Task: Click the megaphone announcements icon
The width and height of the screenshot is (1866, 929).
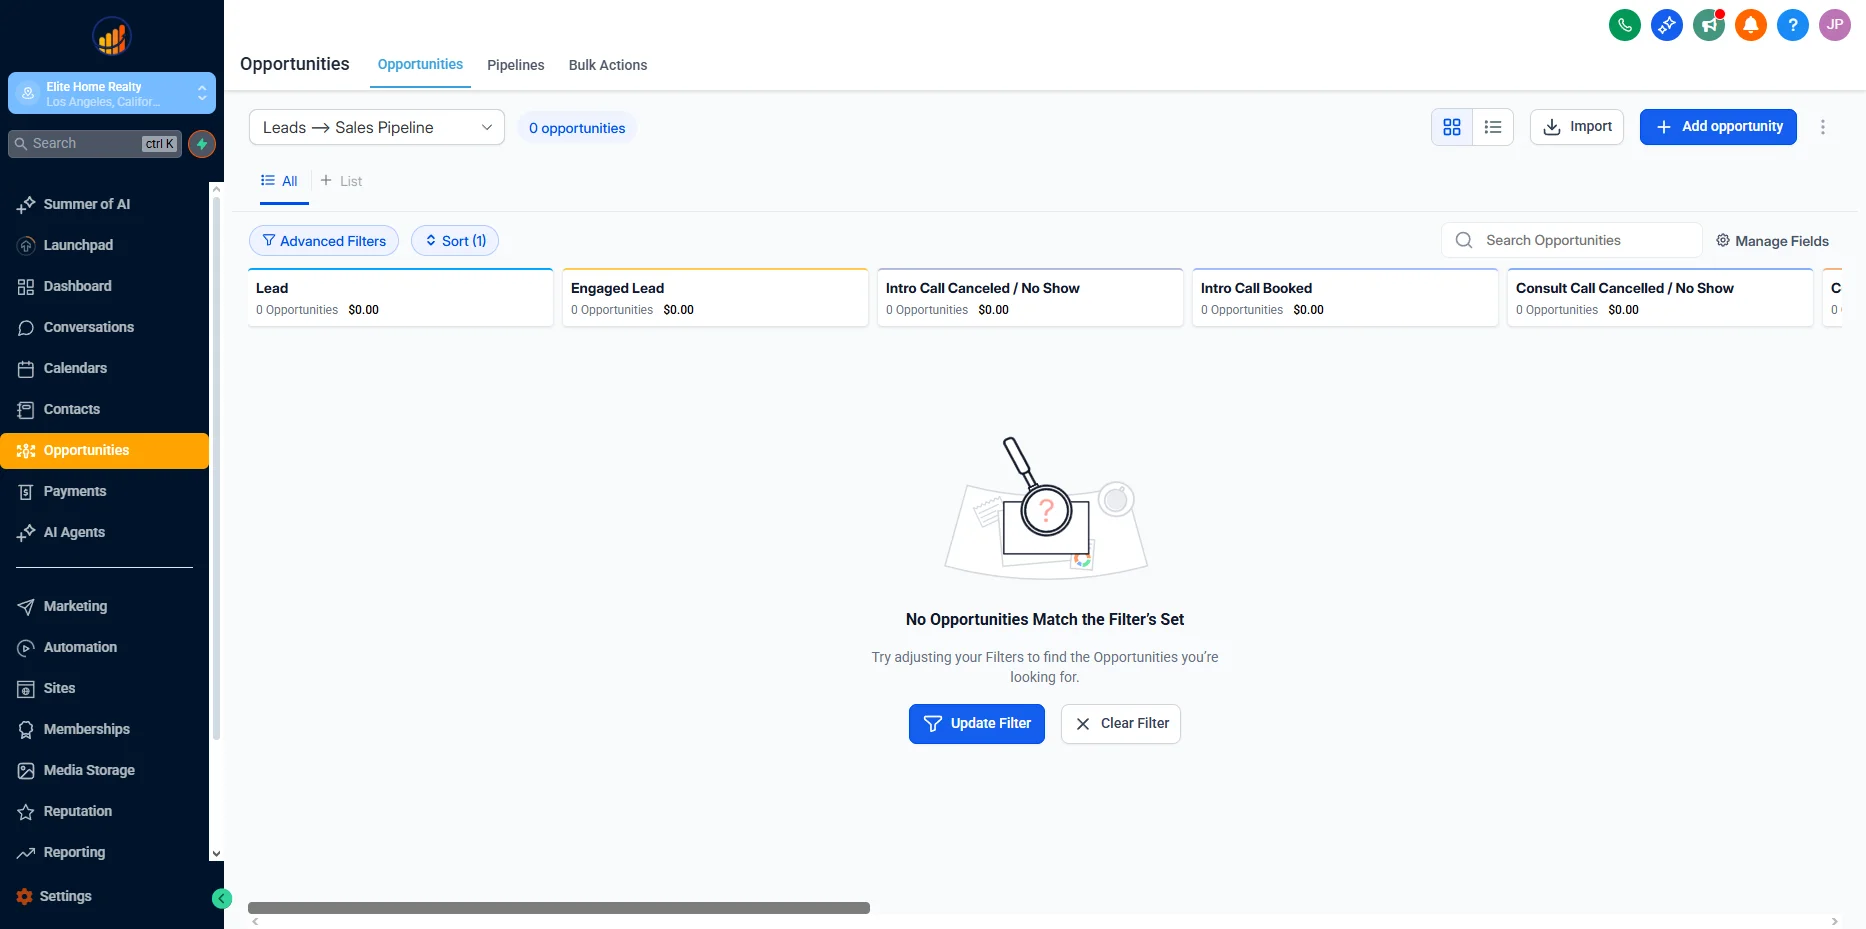Action: pos(1708,25)
